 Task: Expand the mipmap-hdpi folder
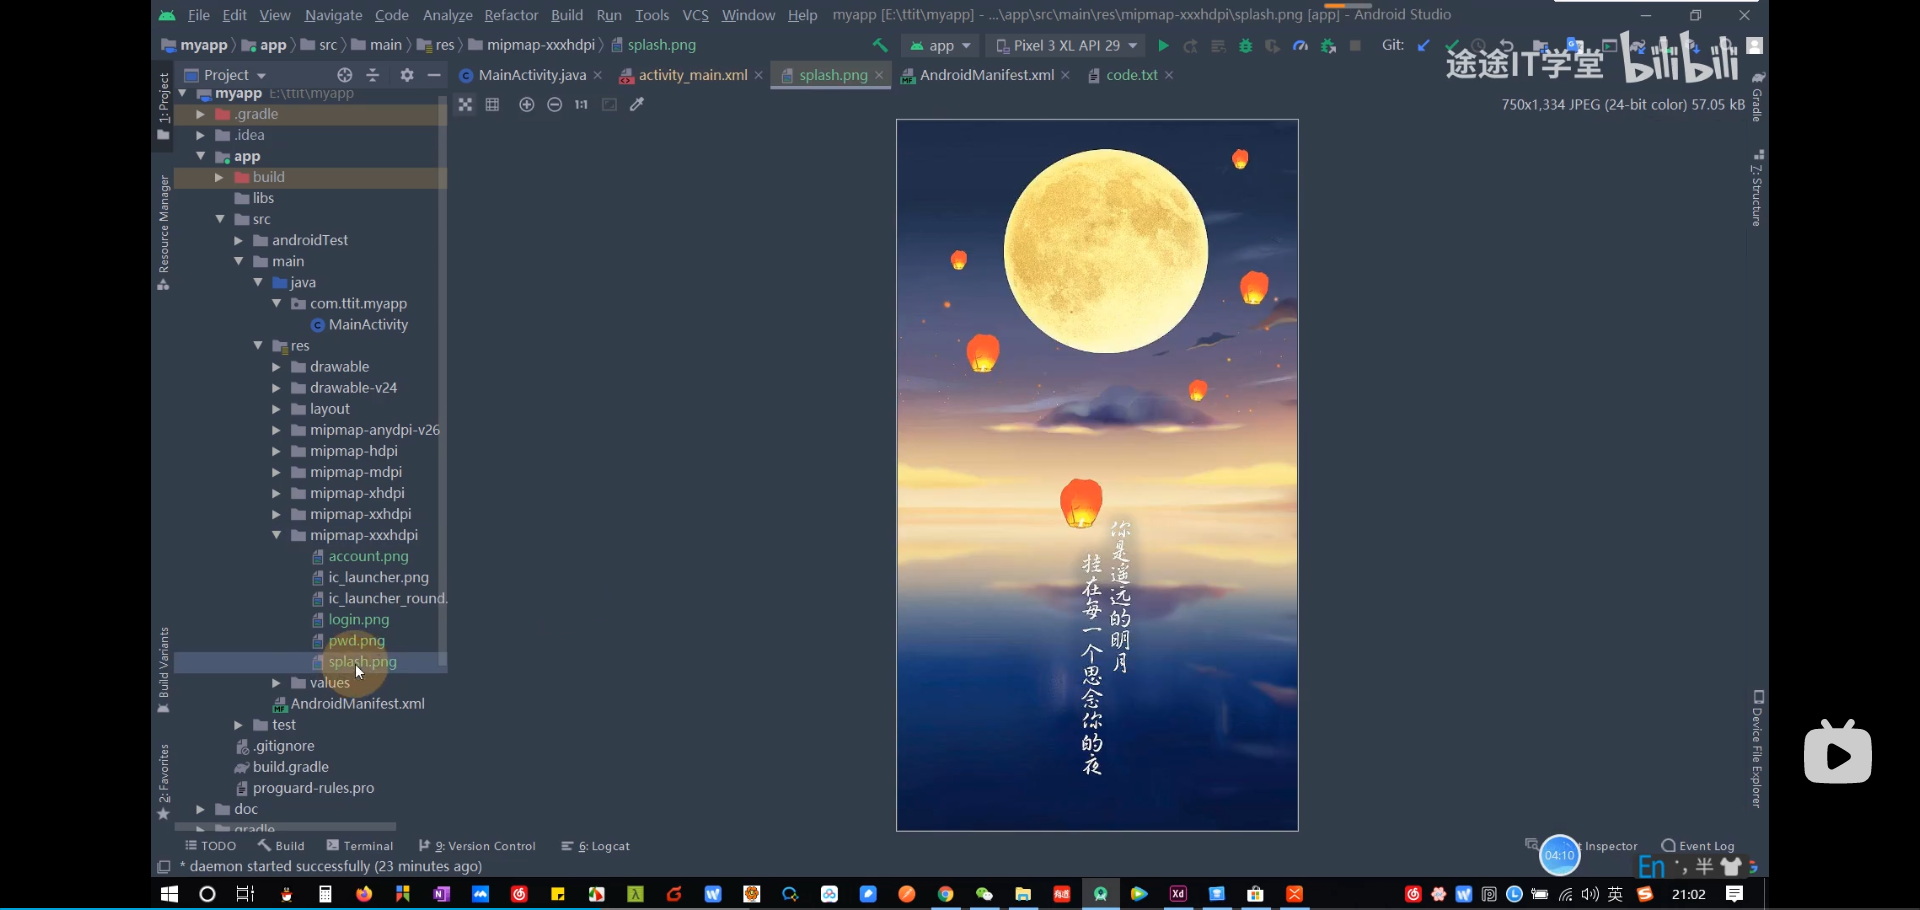[276, 452]
